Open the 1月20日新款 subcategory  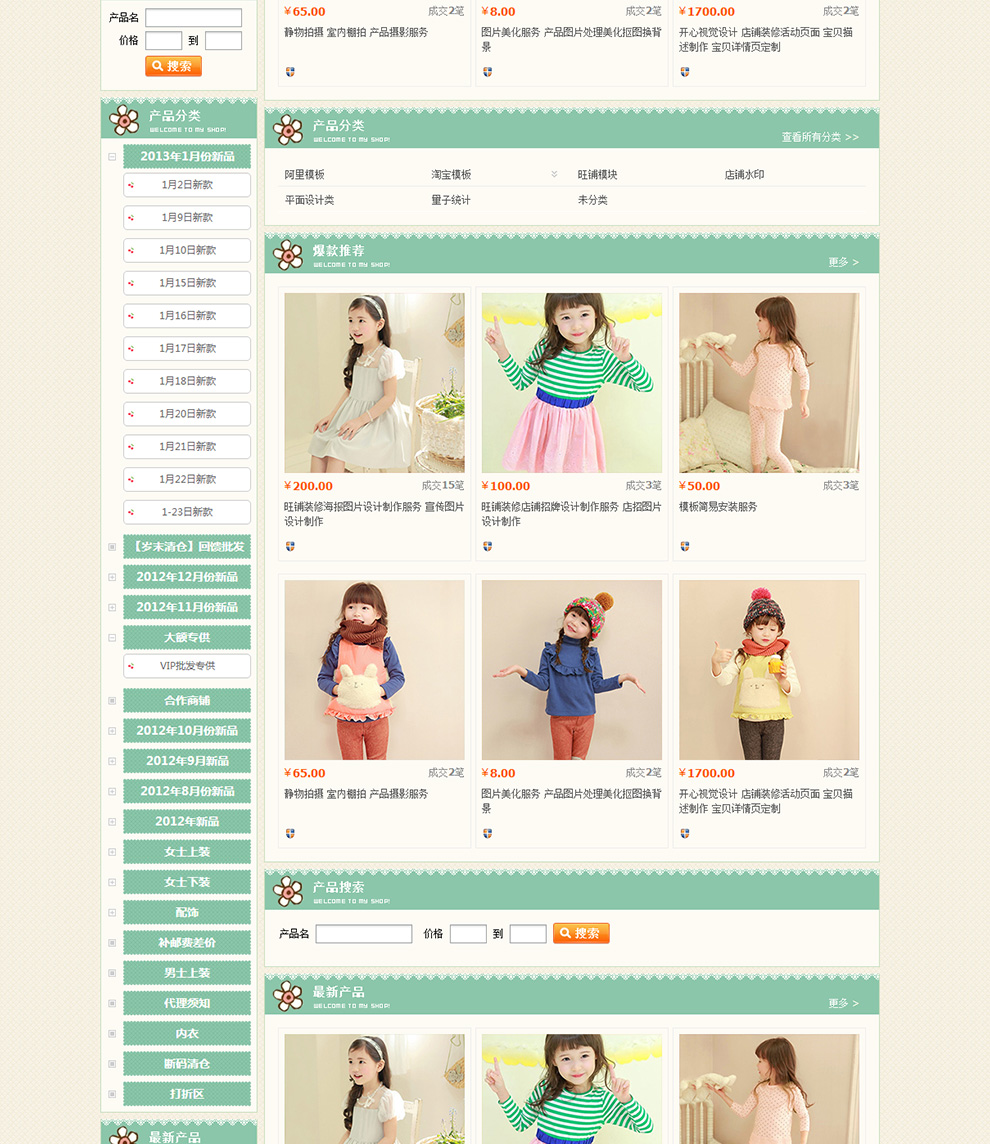tap(187, 414)
